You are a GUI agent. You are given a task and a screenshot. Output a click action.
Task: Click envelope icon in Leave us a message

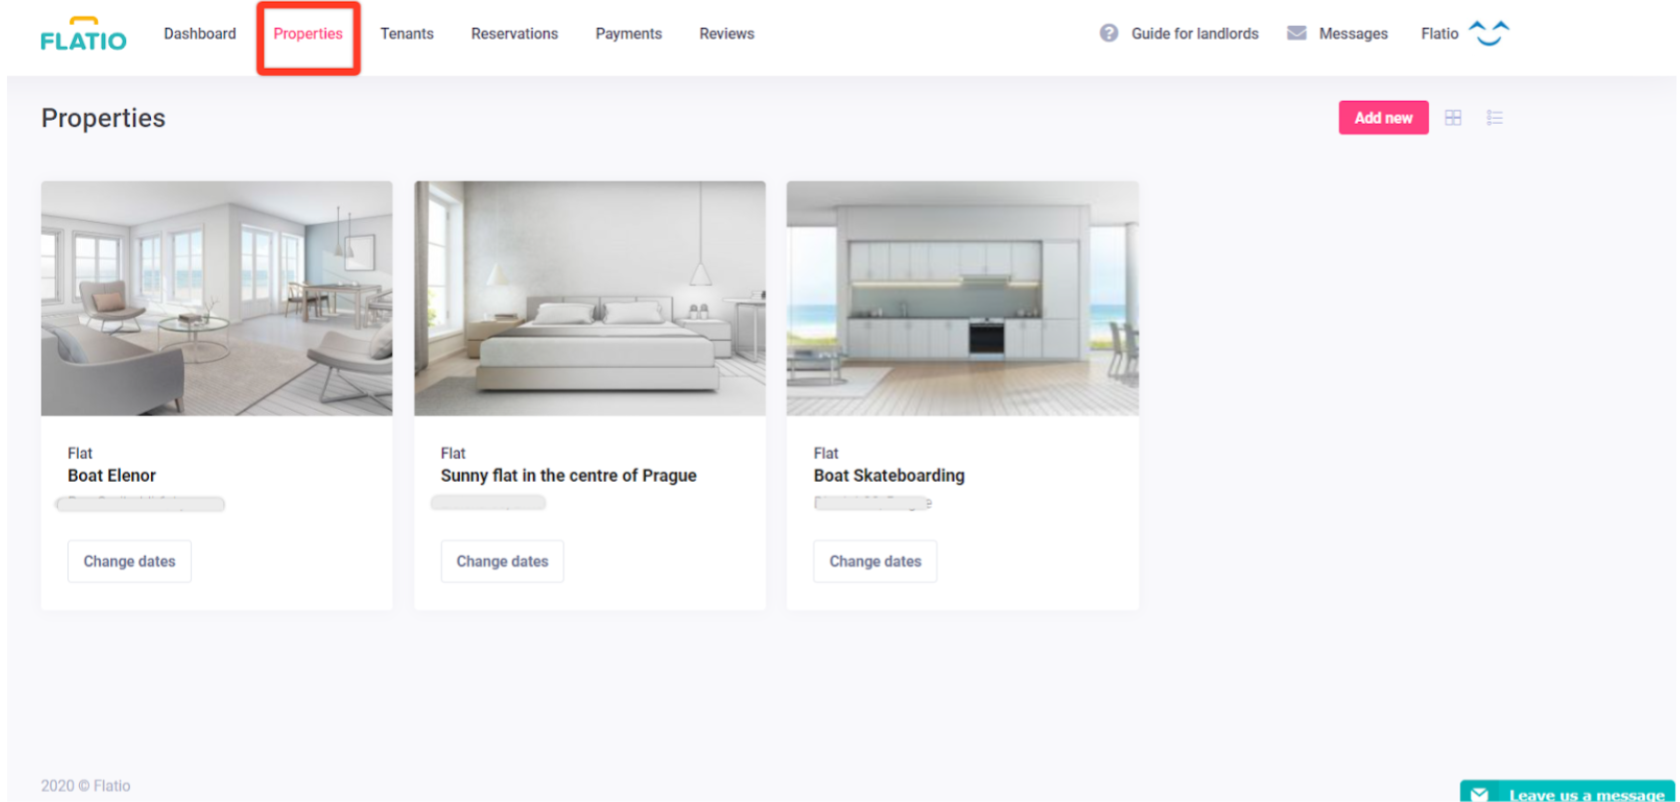1479,795
